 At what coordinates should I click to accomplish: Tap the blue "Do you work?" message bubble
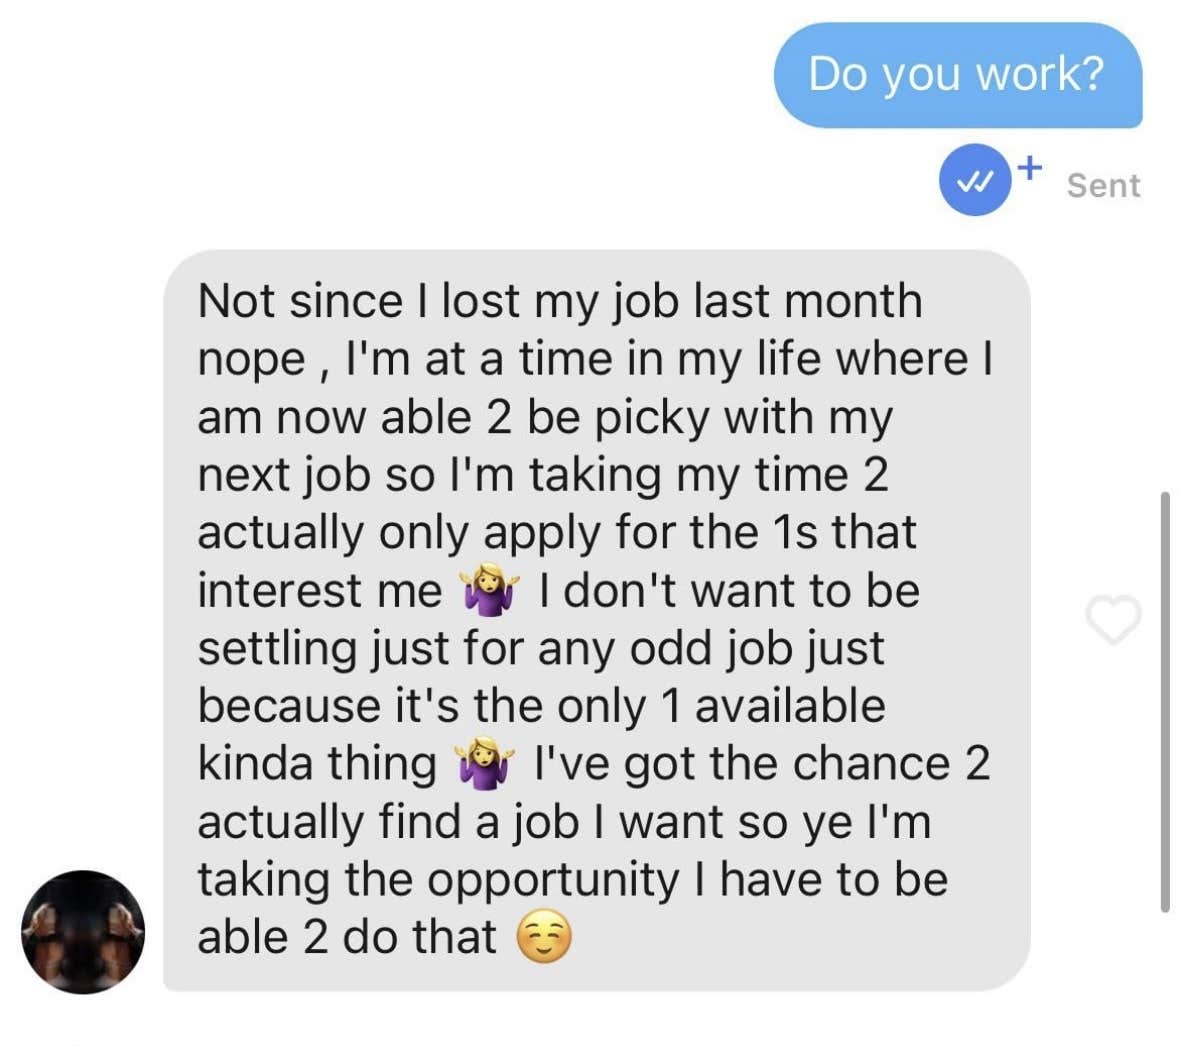coord(957,75)
